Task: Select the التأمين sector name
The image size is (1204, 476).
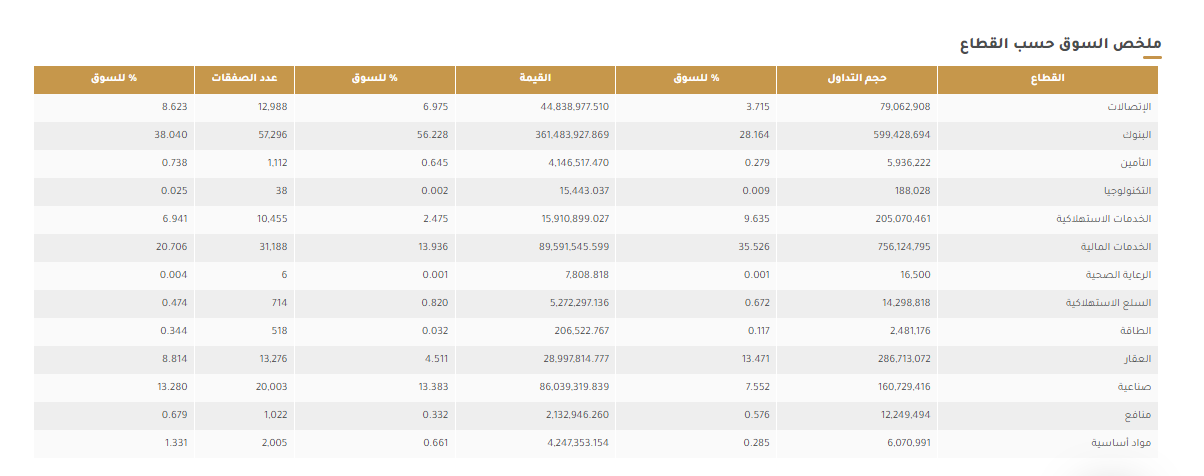Action: click(1136, 162)
